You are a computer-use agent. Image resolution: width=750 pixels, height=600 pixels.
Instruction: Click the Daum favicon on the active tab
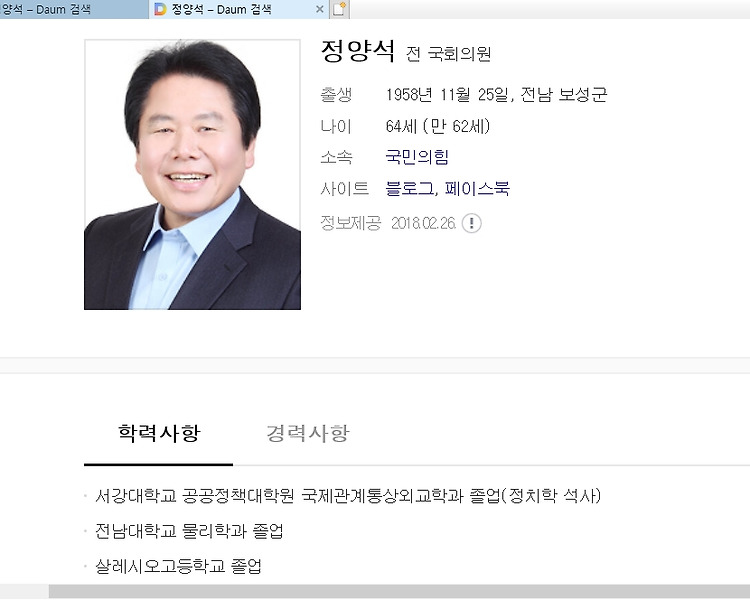(x=160, y=9)
